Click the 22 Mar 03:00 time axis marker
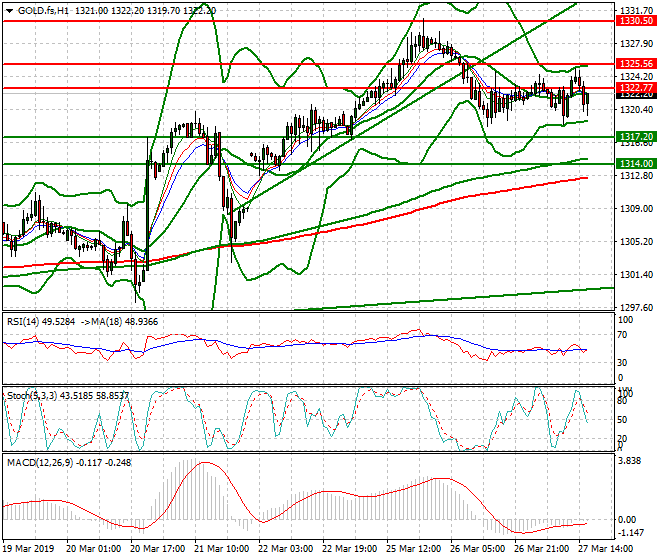Viewport: 660px width, 560px height. pyautogui.click(x=286, y=549)
